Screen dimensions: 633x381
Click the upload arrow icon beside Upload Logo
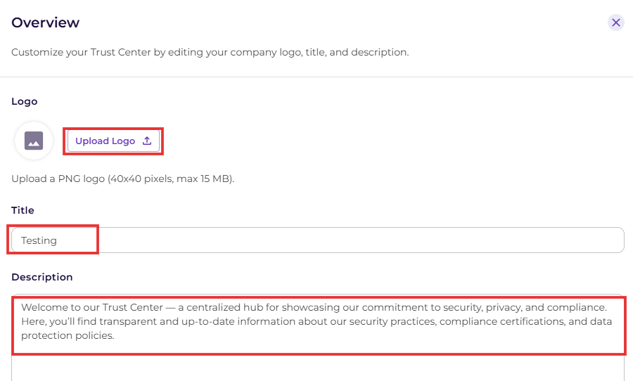tap(147, 141)
